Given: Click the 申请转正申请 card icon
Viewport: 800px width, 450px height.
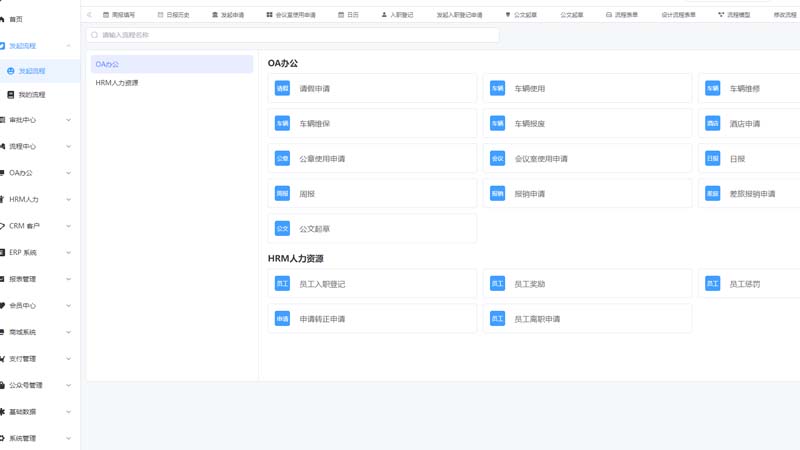Looking at the screenshot, I should (x=282, y=319).
